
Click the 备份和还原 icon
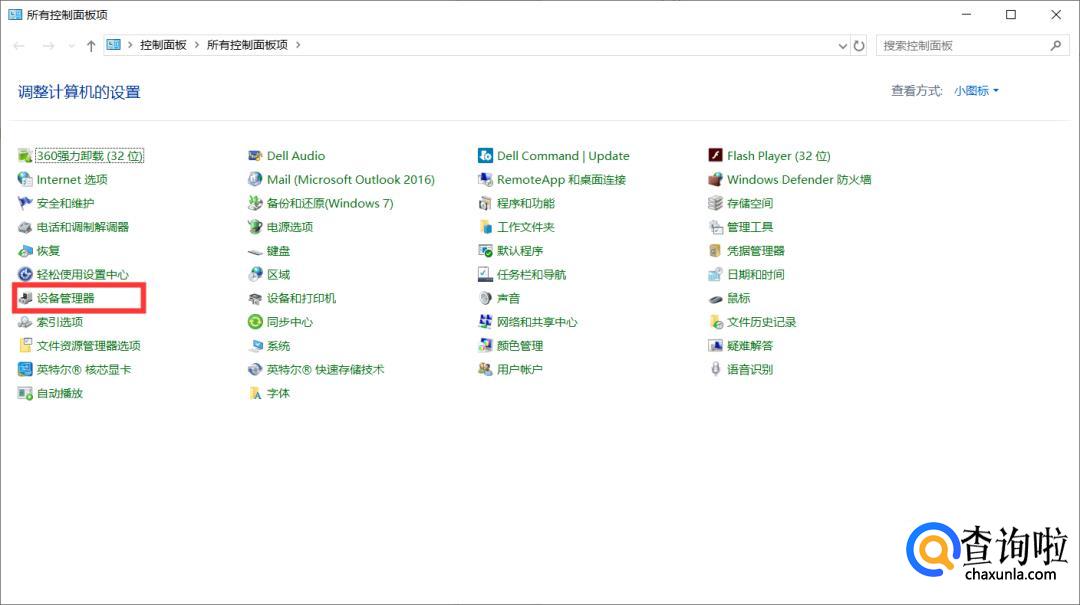point(255,203)
